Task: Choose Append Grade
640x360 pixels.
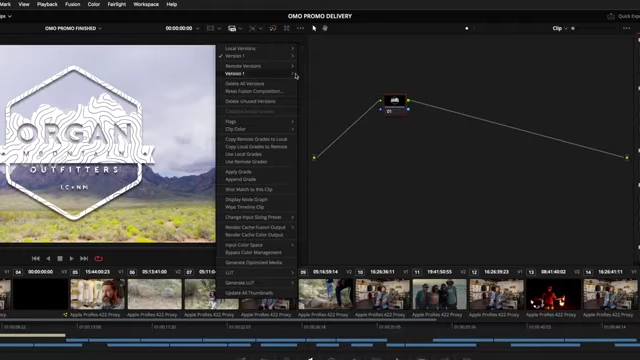Action: coord(257,180)
